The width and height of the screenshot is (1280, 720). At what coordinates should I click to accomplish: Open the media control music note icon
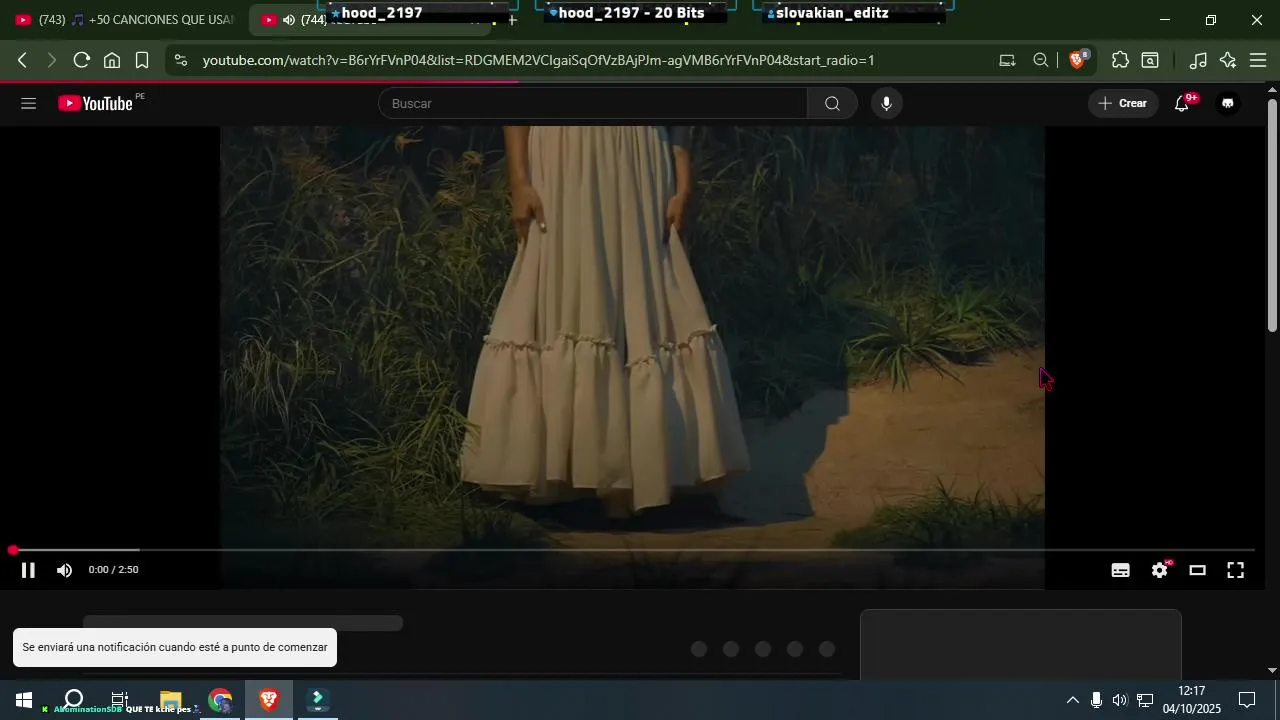tap(1198, 60)
